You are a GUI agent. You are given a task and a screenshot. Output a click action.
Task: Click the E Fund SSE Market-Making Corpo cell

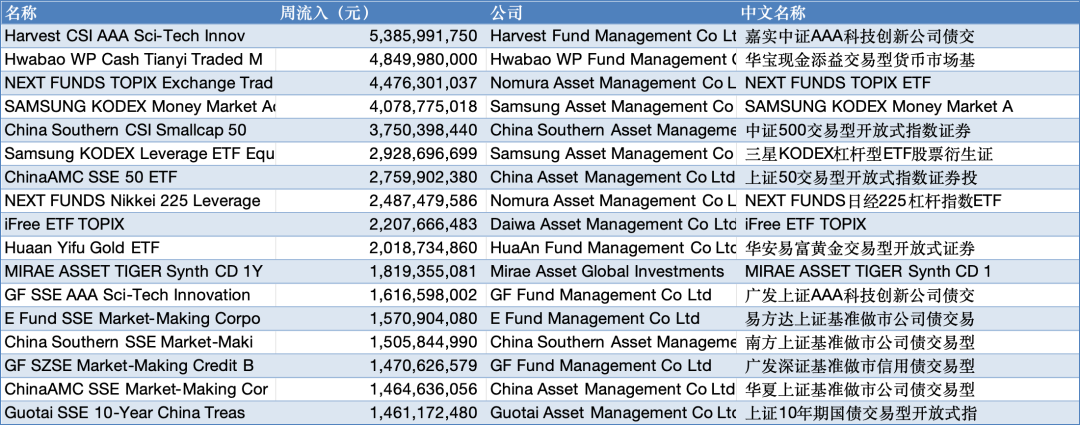pos(138,319)
